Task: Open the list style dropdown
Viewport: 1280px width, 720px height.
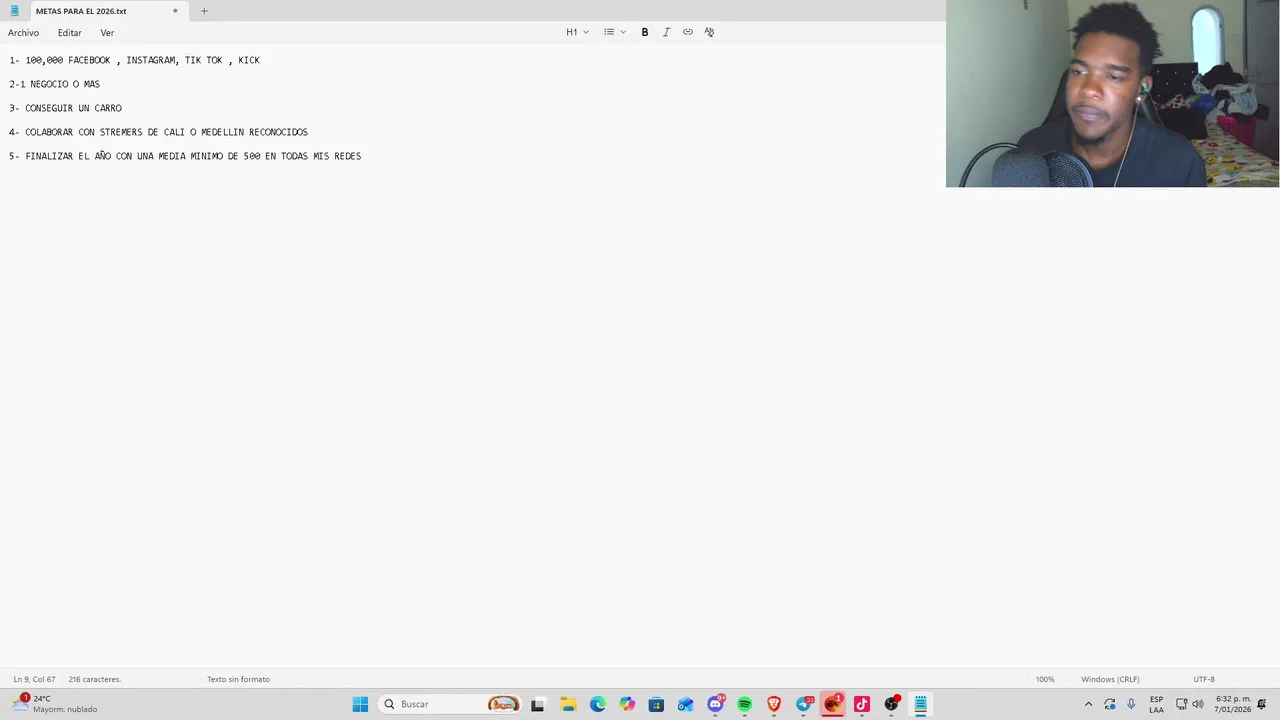Action: point(614,32)
